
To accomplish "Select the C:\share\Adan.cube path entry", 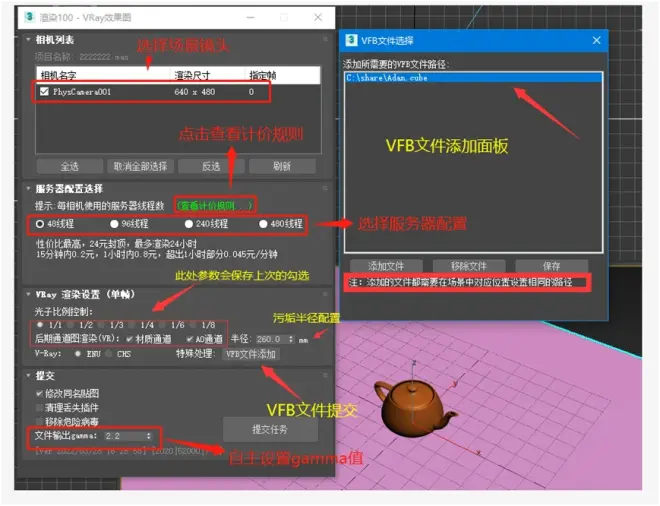I will tap(474, 78).
